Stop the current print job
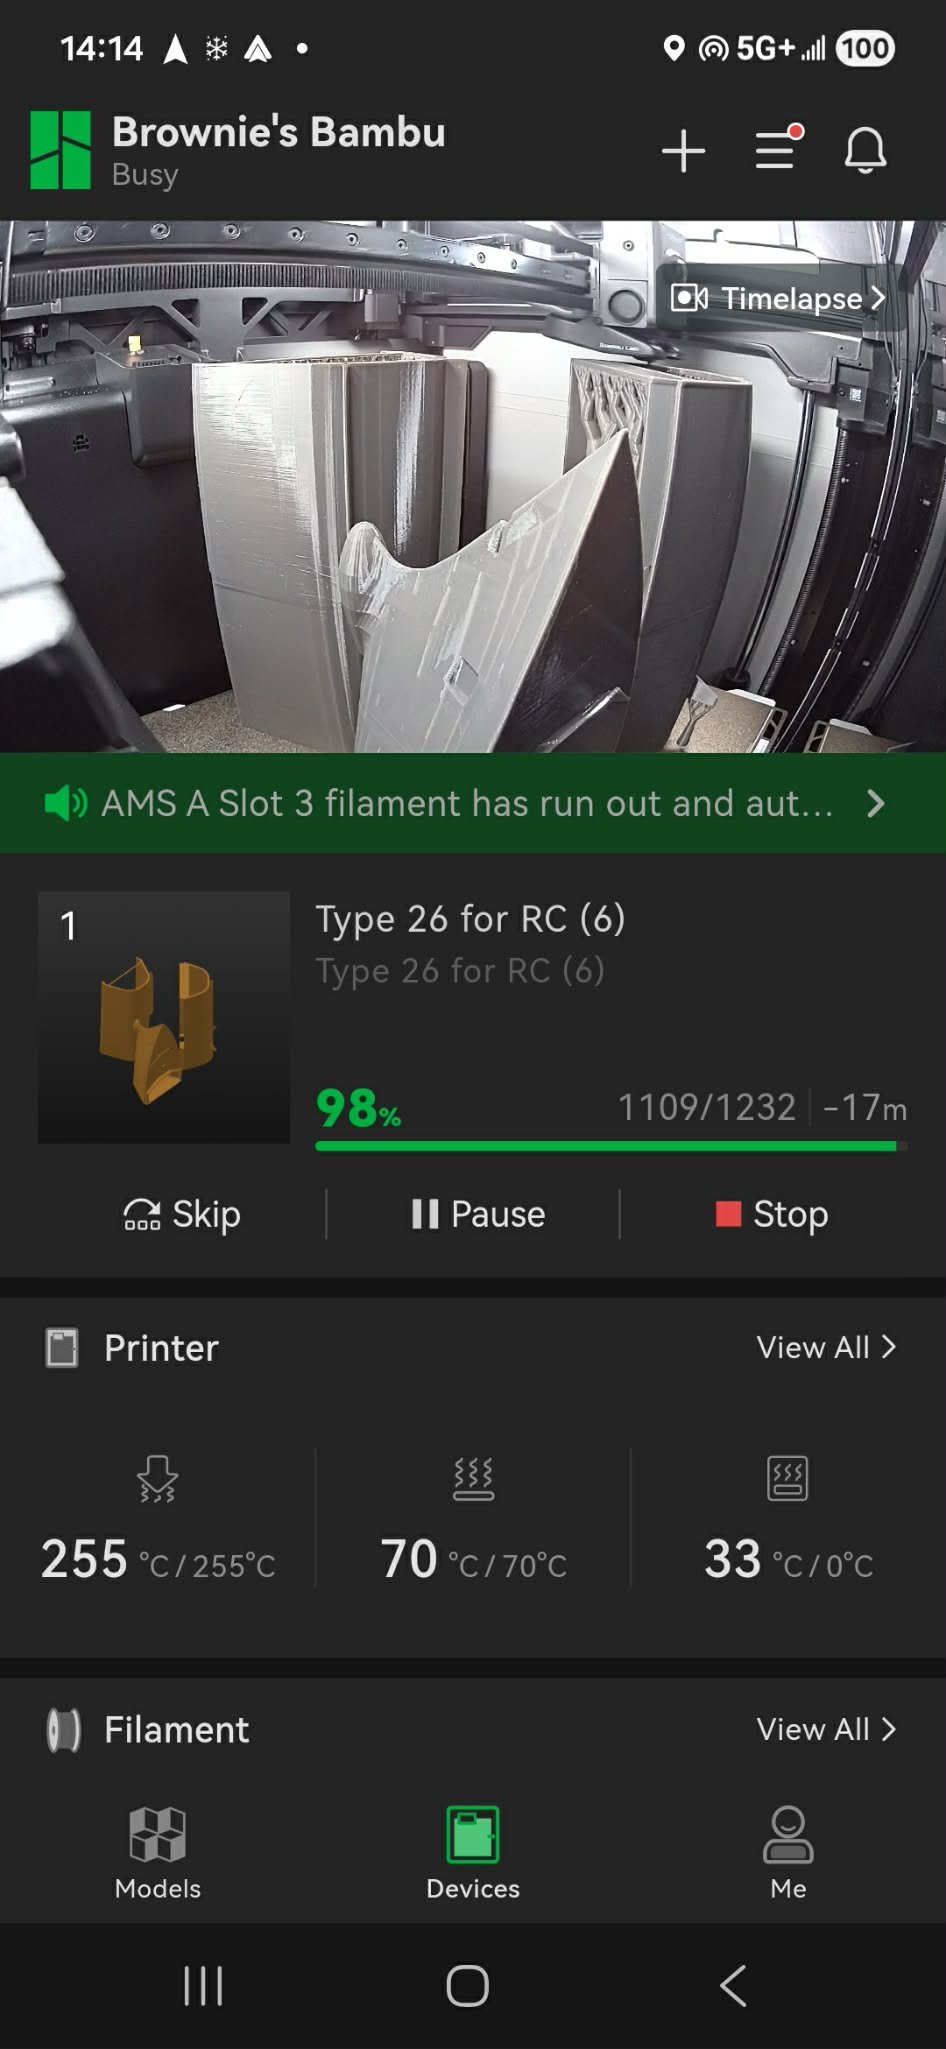 (772, 1214)
